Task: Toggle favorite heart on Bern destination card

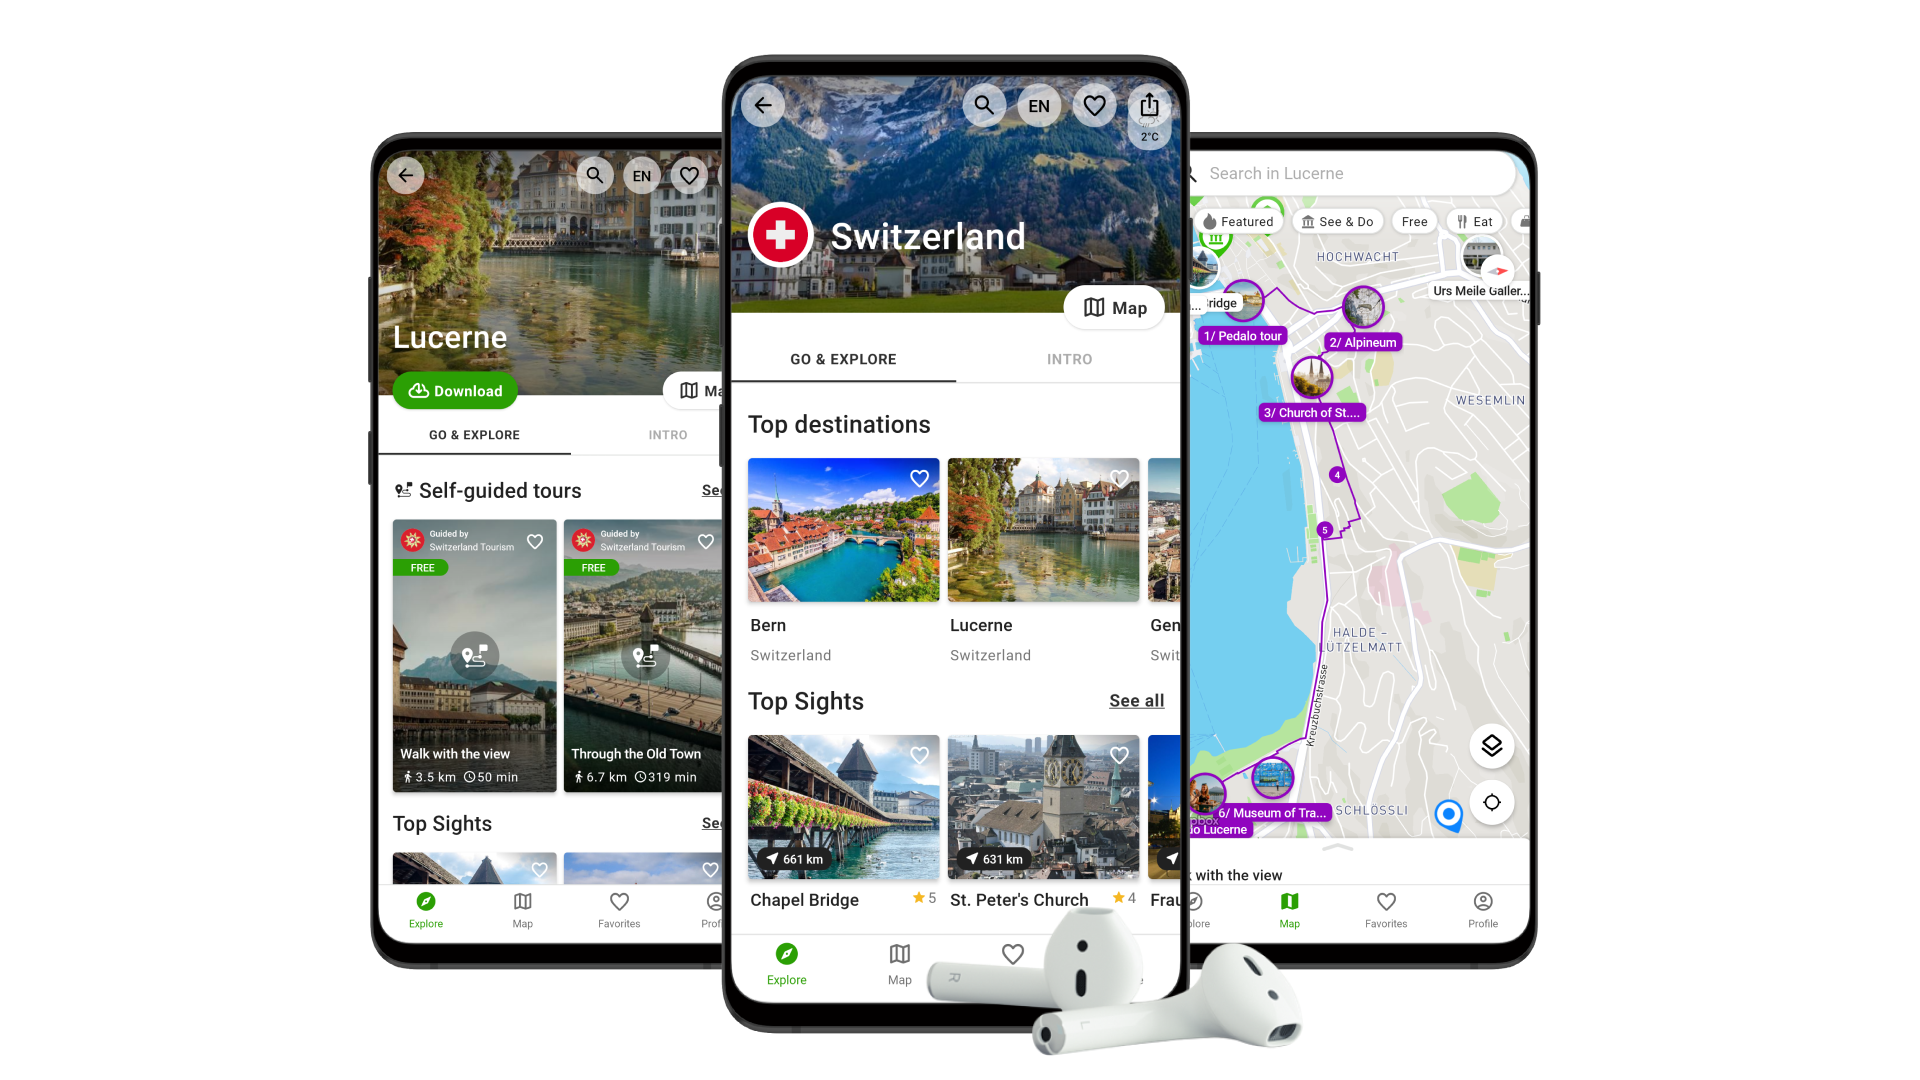Action: point(918,477)
